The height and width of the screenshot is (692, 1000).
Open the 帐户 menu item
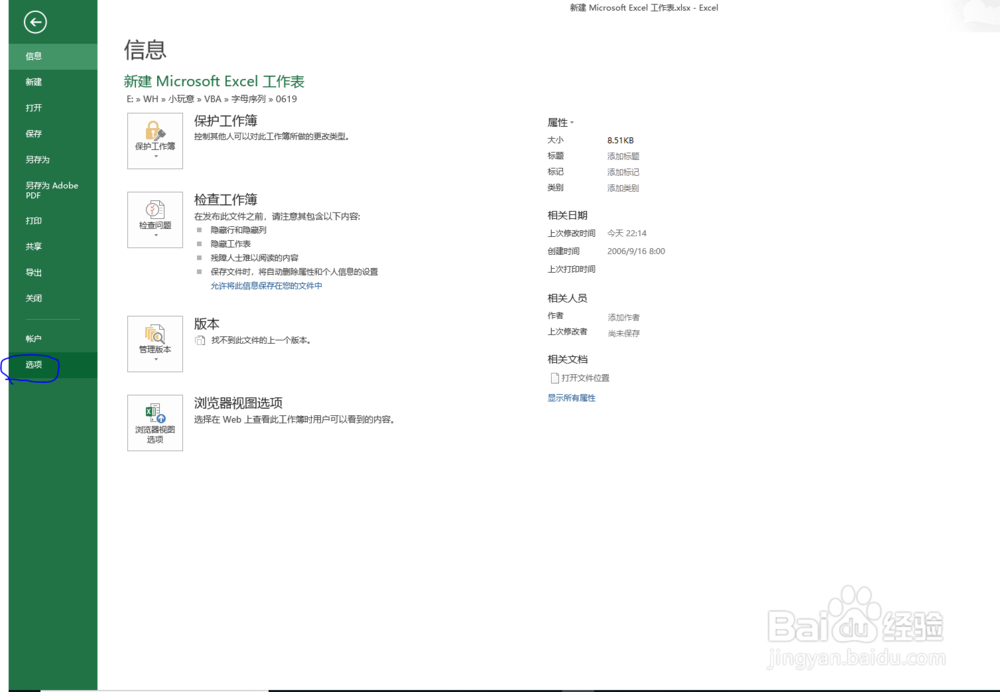point(53,339)
